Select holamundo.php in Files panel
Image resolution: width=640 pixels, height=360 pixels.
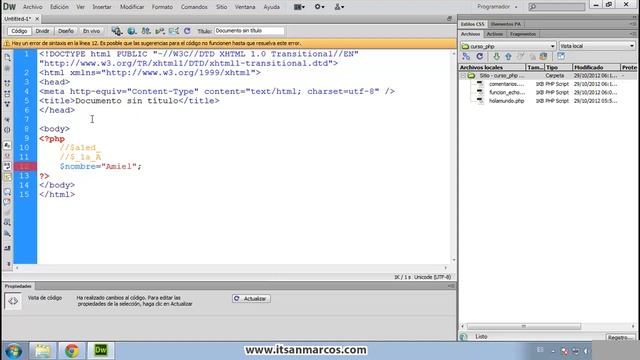pyautogui.click(x=506, y=101)
